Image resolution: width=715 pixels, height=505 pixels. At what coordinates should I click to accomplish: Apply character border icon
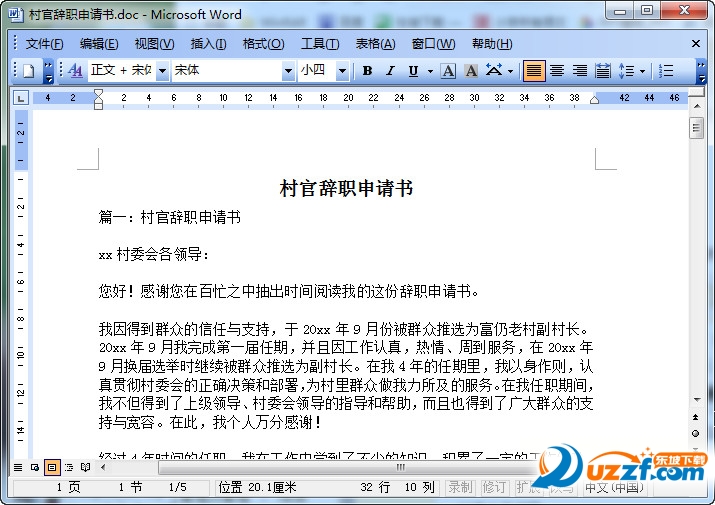(x=448, y=71)
